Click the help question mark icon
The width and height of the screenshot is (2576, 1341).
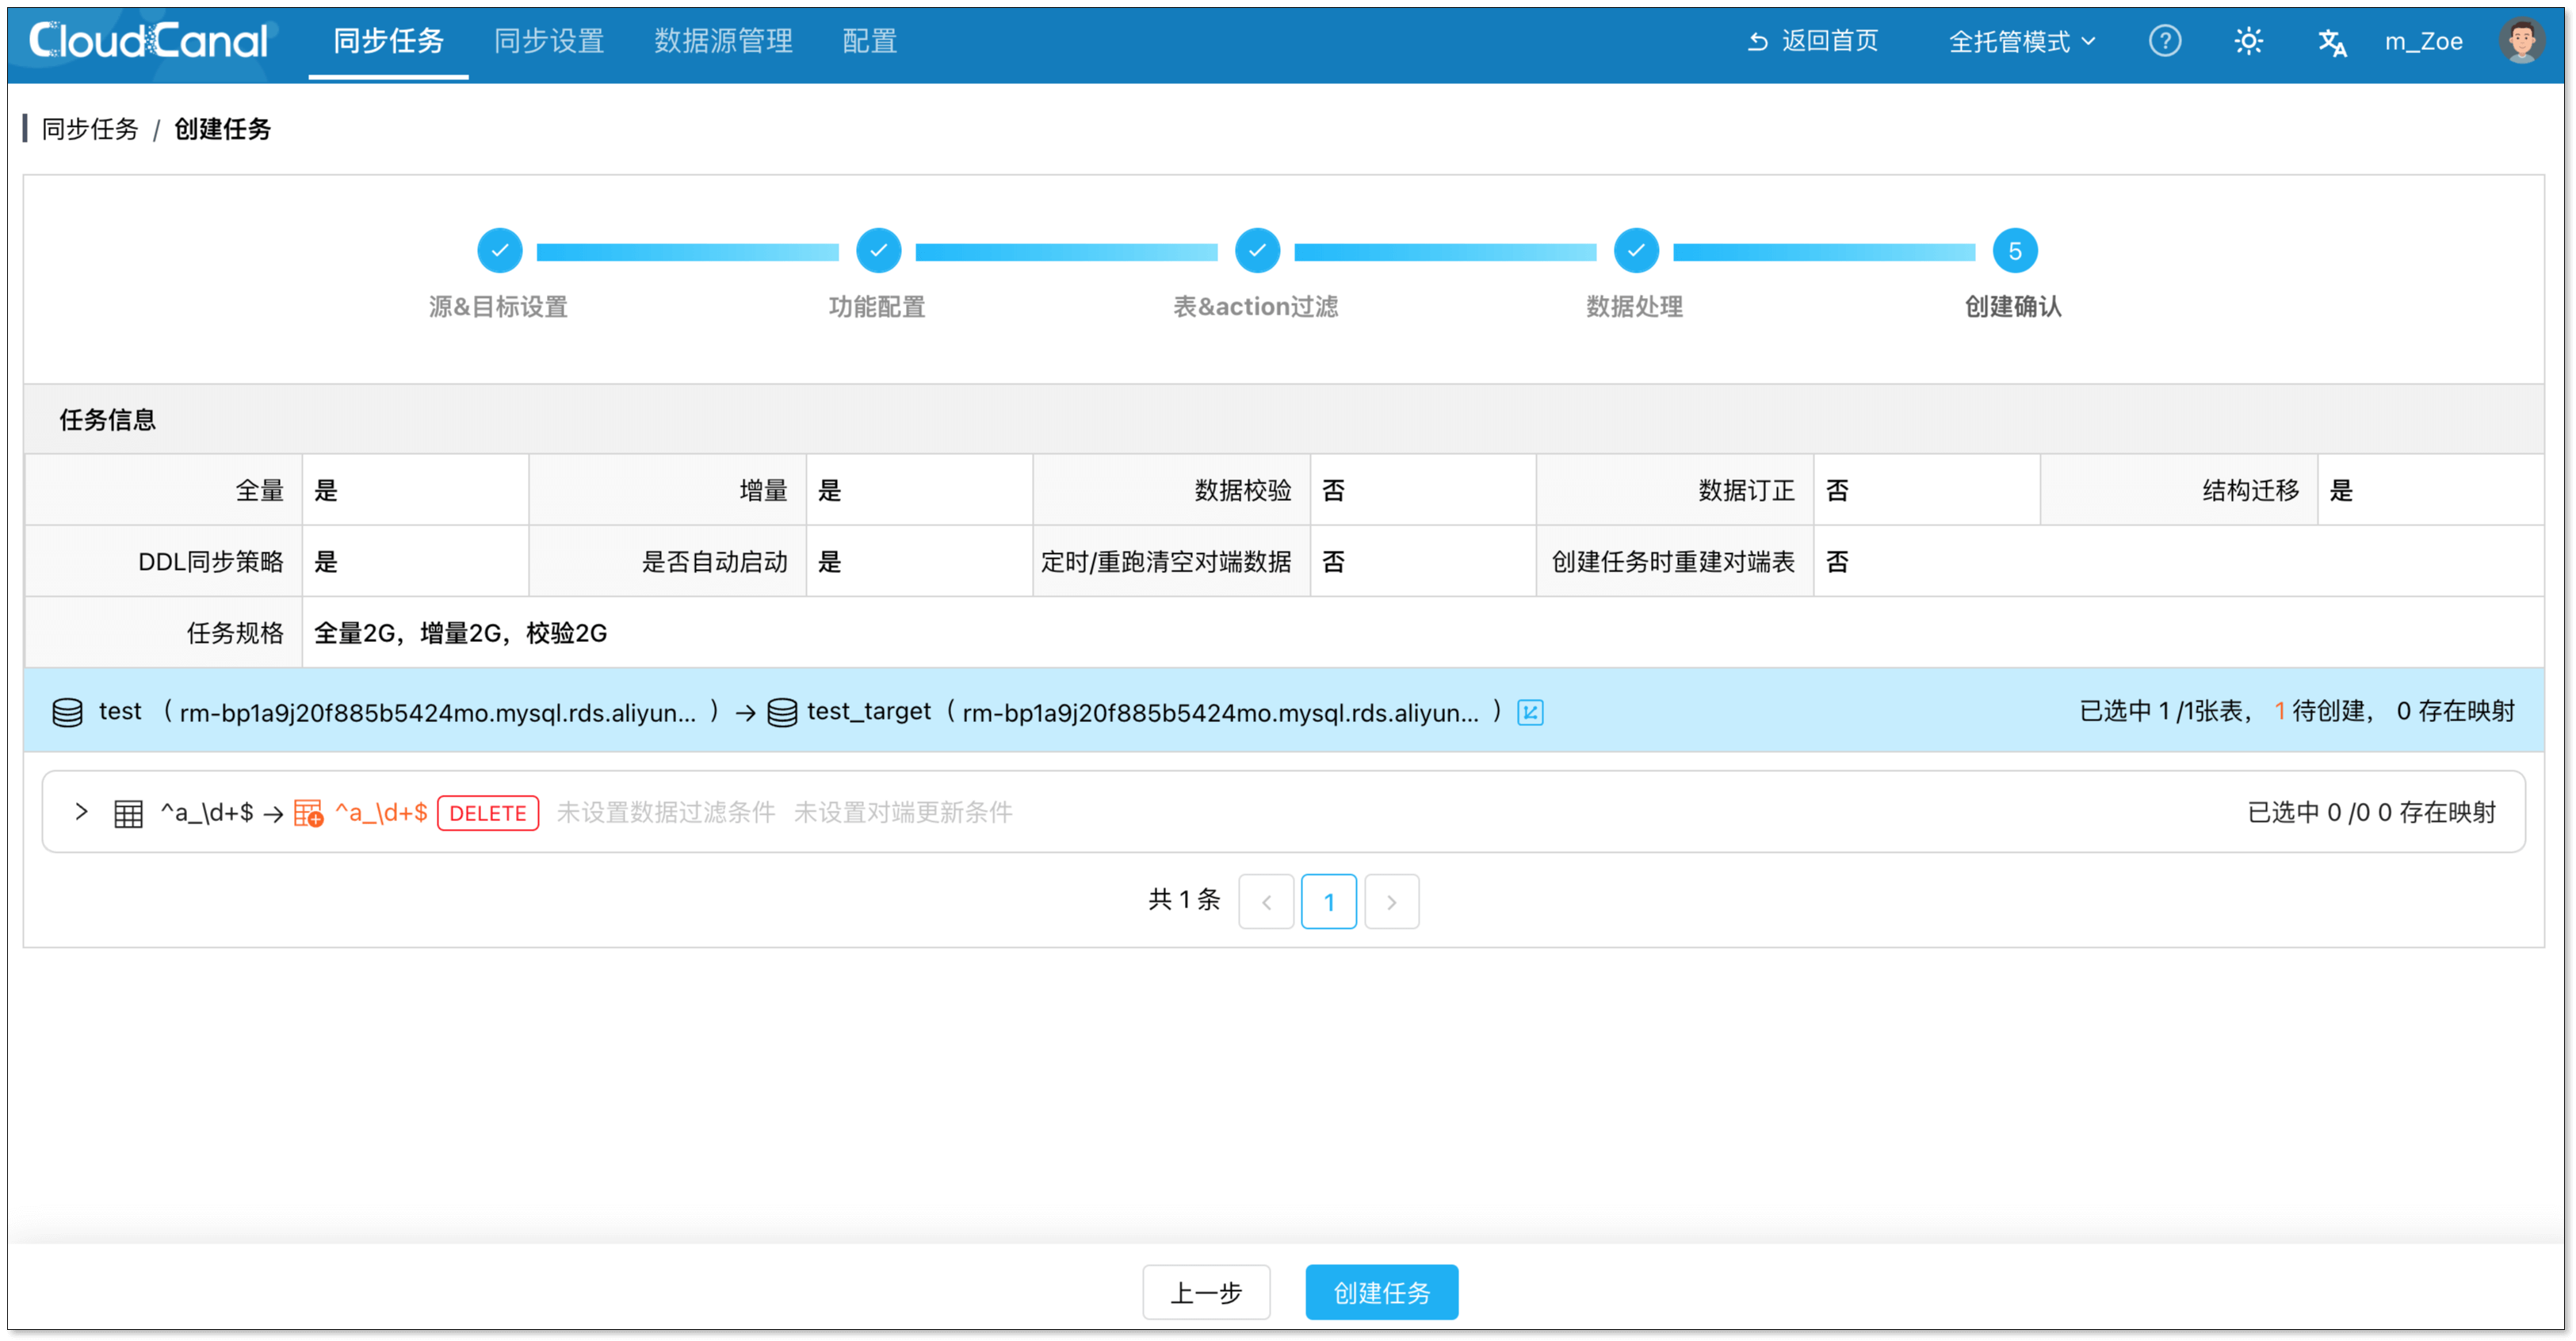[2164, 41]
